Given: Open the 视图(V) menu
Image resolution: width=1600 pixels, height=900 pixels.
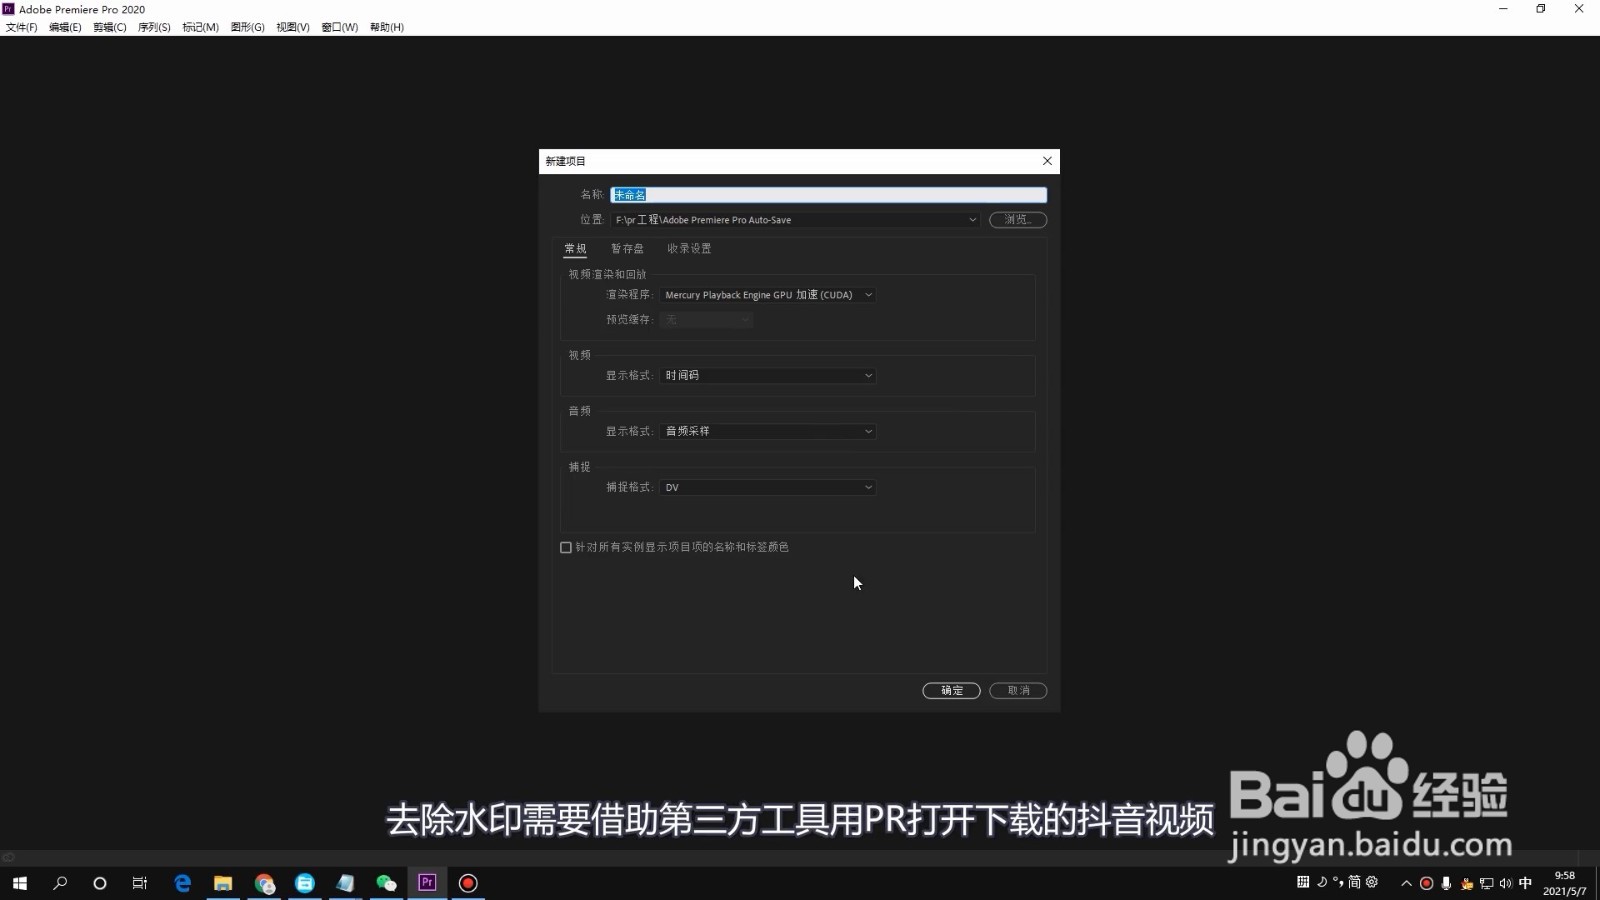Looking at the screenshot, I should [x=293, y=27].
